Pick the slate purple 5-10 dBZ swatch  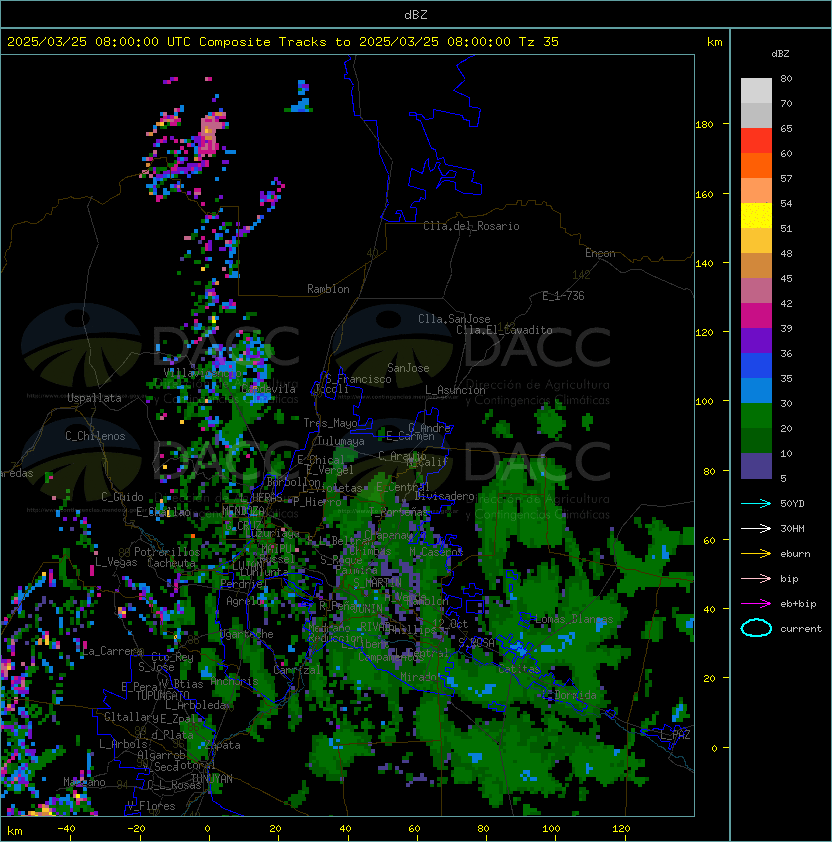[x=756, y=466]
